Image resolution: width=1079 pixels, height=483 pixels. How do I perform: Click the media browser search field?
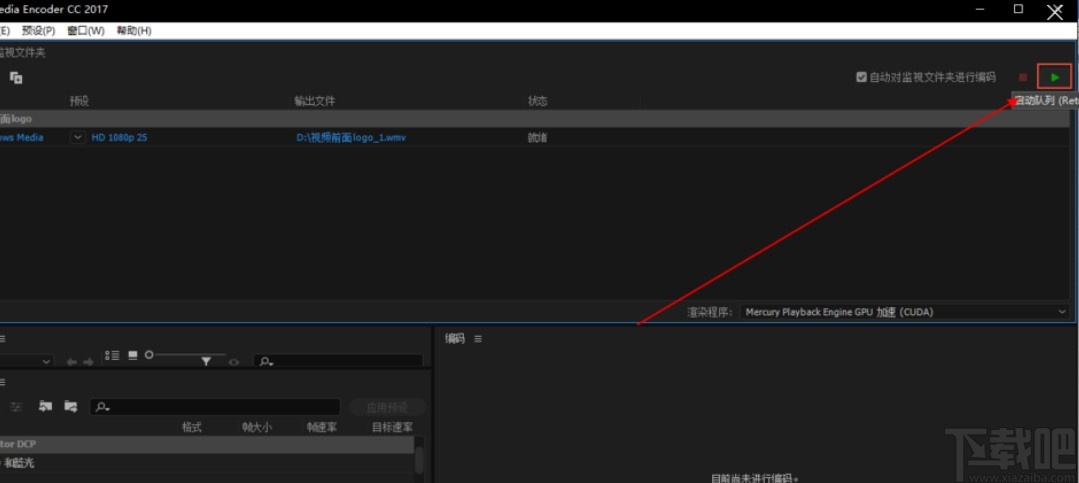tap(338, 361)
